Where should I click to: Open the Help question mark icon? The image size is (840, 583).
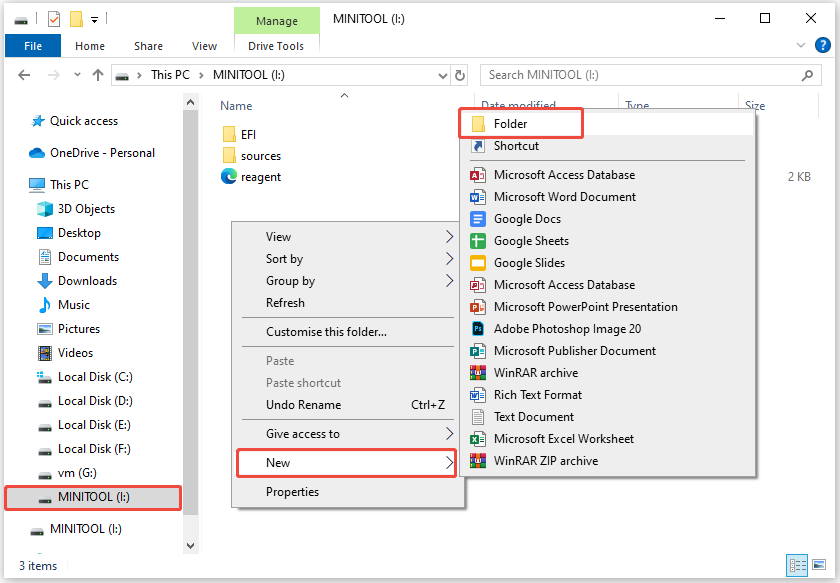tap(822, 45)
